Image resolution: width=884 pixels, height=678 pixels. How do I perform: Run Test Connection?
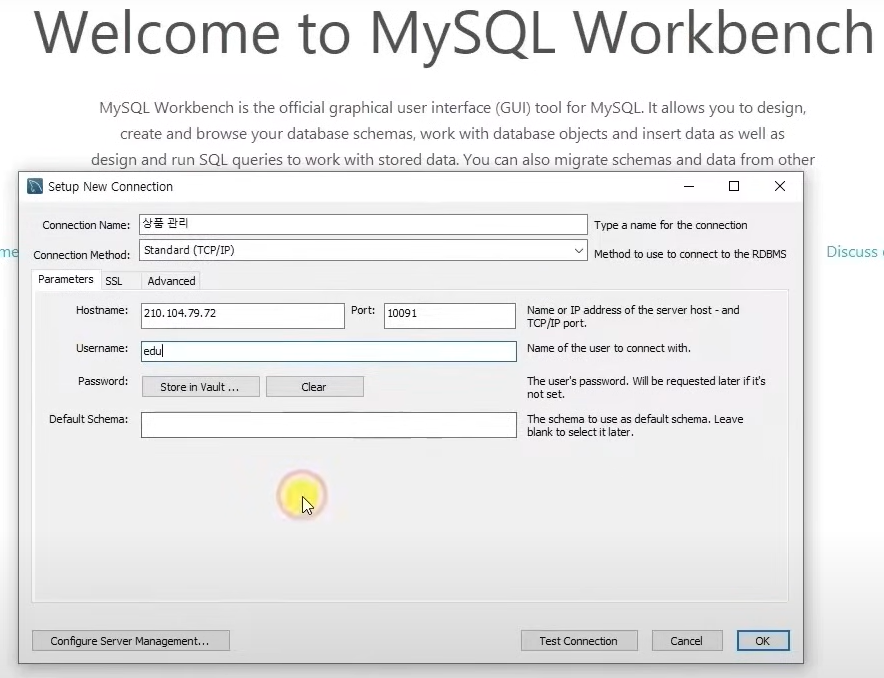(x=579, y=641)
